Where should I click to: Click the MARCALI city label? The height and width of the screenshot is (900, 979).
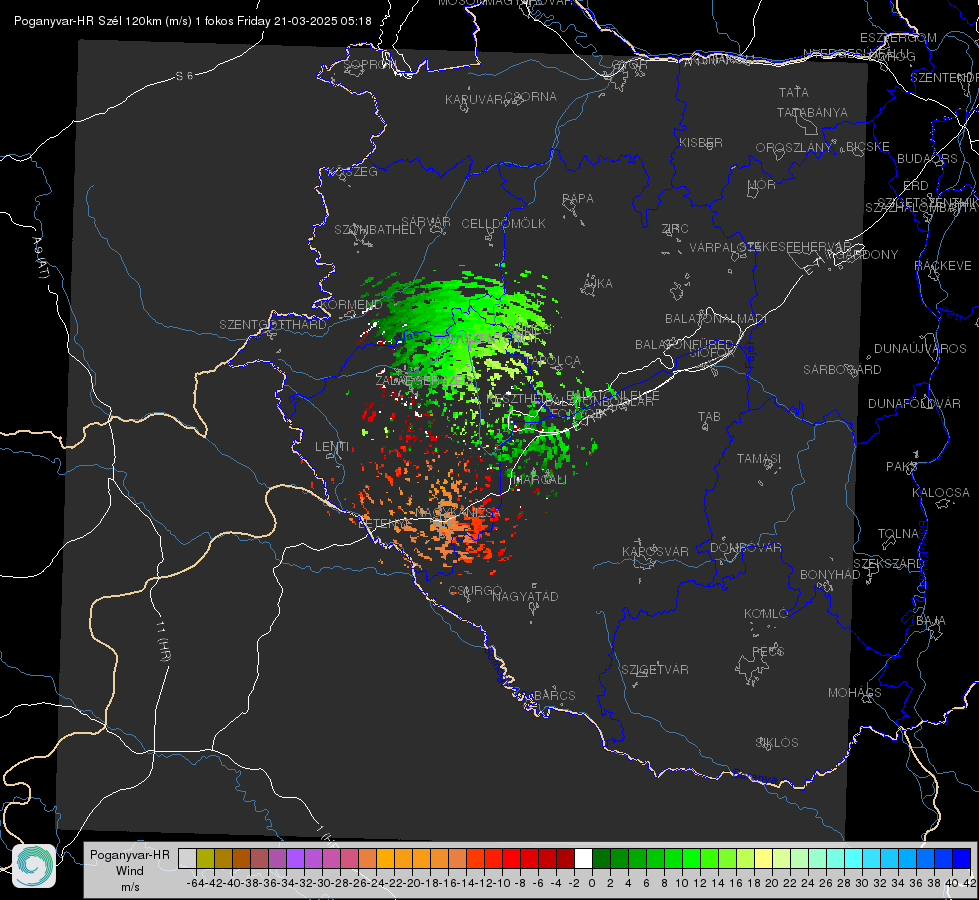coord(538,480)
